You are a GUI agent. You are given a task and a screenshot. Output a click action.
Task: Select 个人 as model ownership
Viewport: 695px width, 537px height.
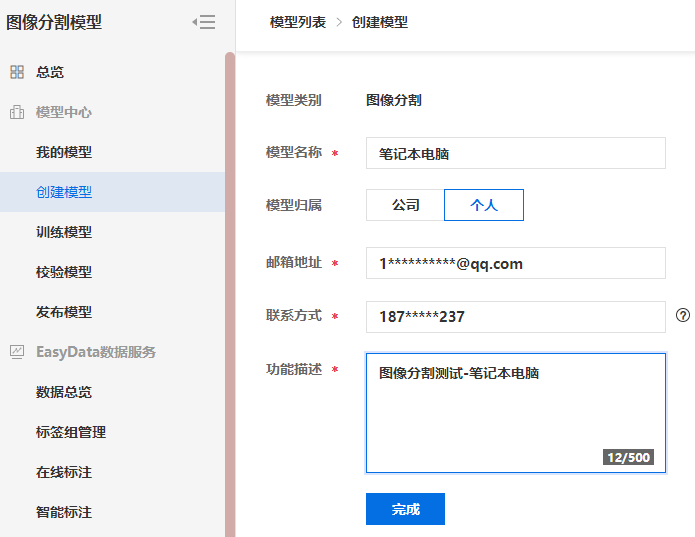click(x=484, y=205)
